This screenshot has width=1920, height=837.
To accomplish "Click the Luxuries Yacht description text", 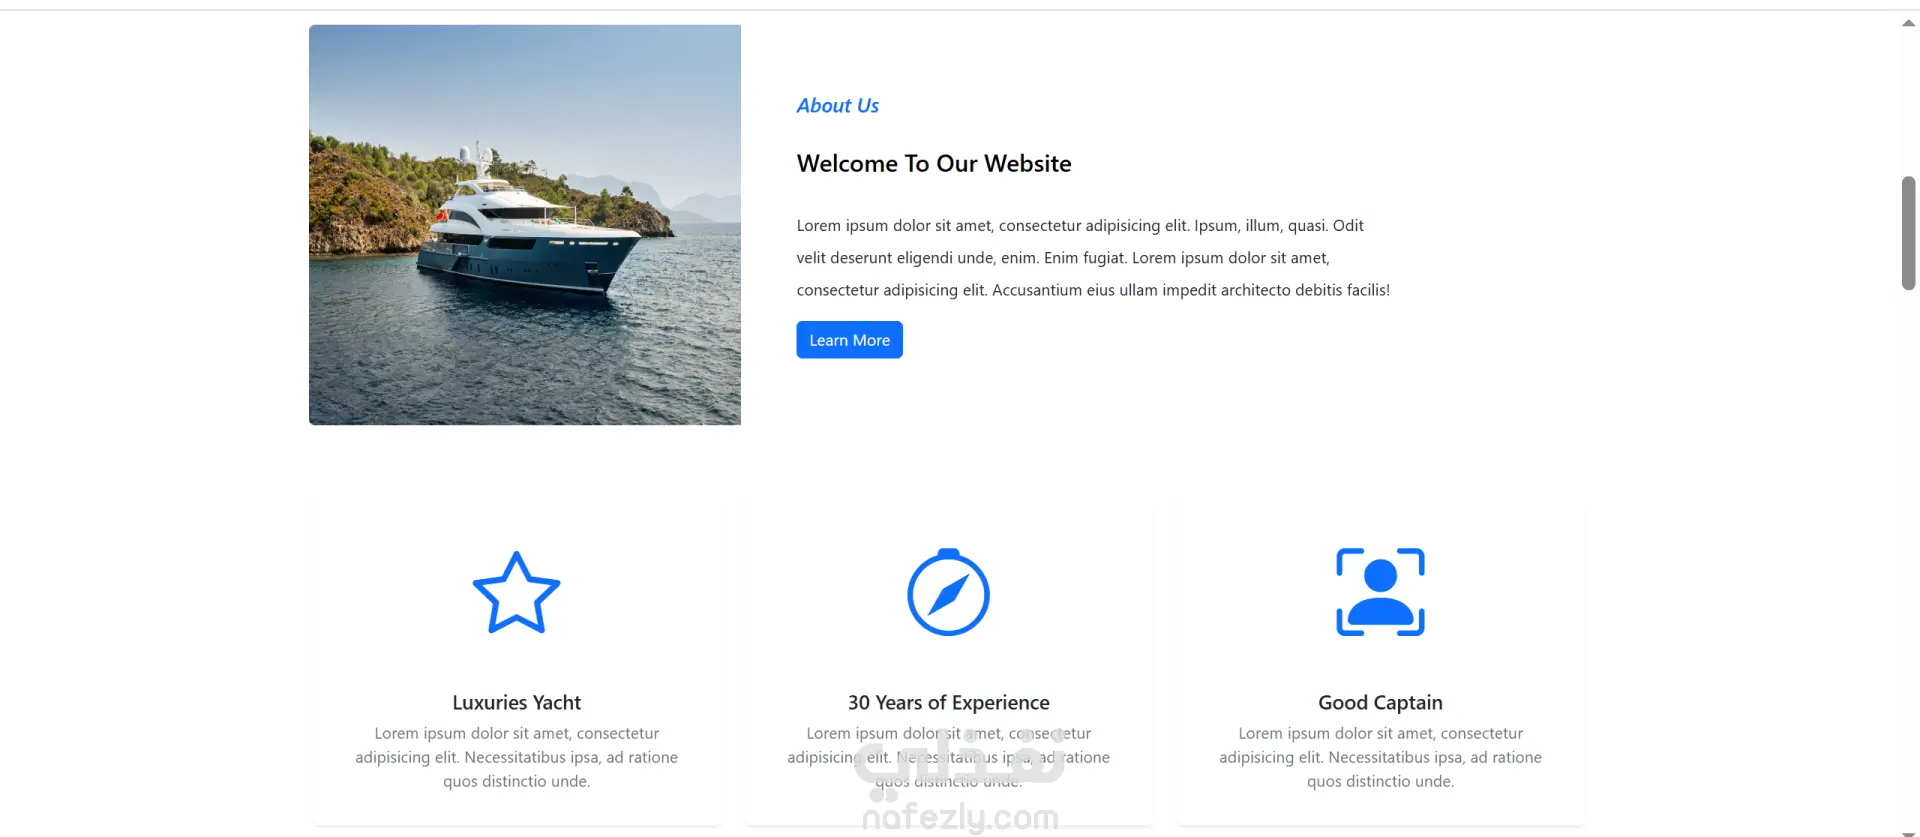I will 516,757.
